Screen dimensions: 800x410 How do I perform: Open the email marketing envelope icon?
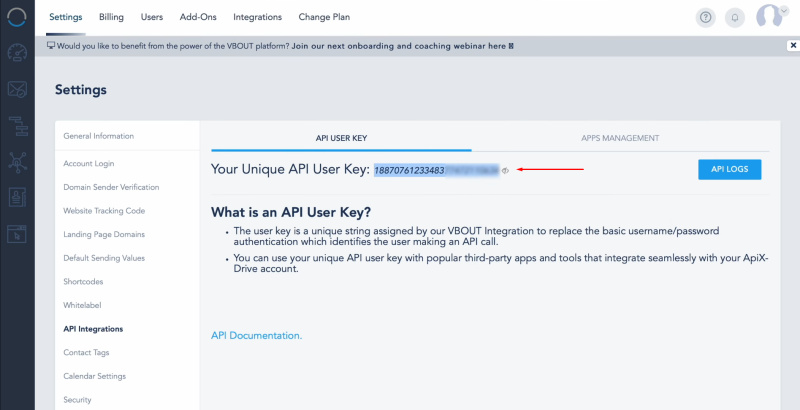click(17, 89)
